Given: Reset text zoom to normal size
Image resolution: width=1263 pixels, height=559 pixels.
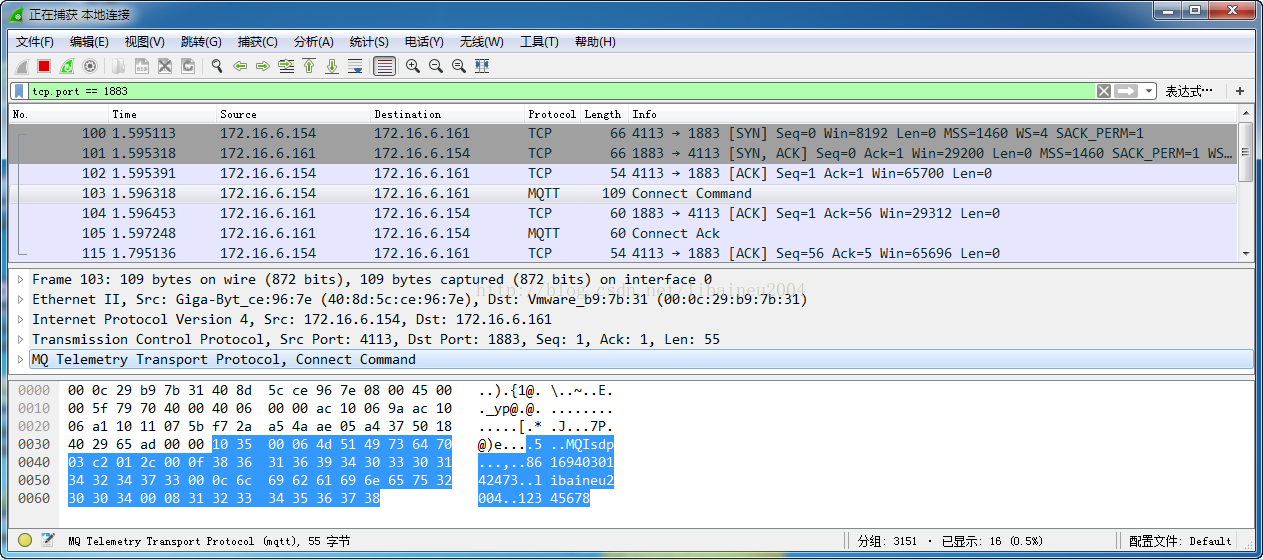Looking at the screenshot, I should pyautogui.click(x=459, y=66).
